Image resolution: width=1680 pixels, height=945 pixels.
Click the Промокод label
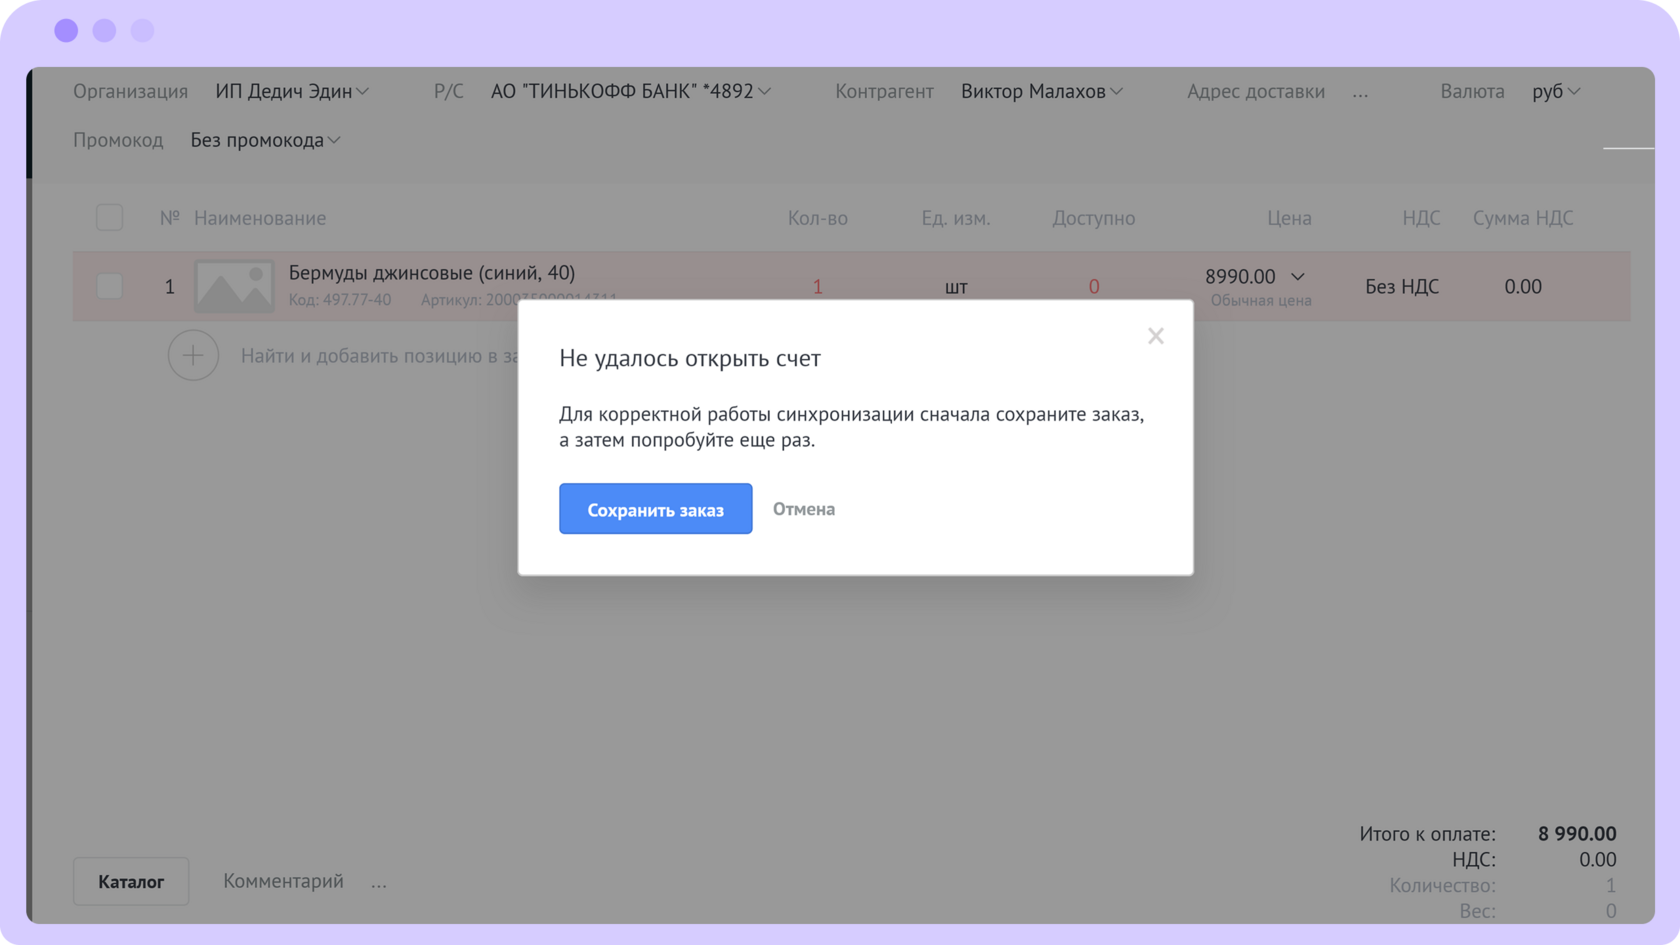tap(118, 140)
